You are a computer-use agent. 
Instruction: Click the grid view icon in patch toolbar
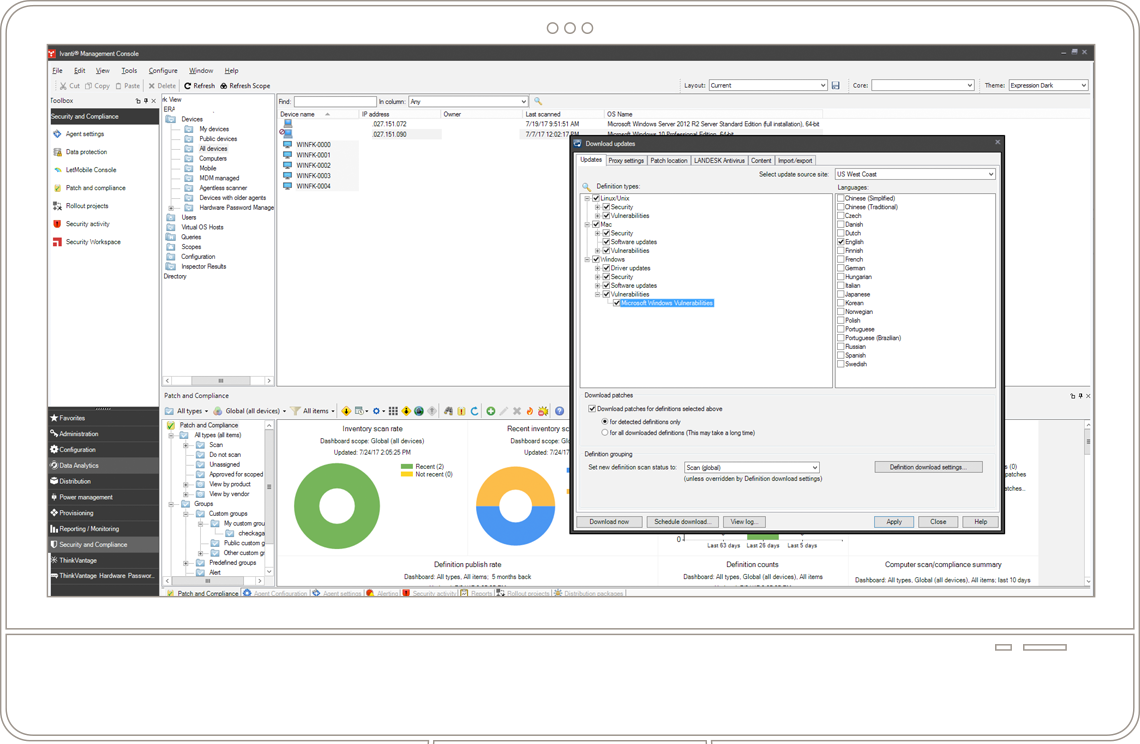tap(393, 411)
